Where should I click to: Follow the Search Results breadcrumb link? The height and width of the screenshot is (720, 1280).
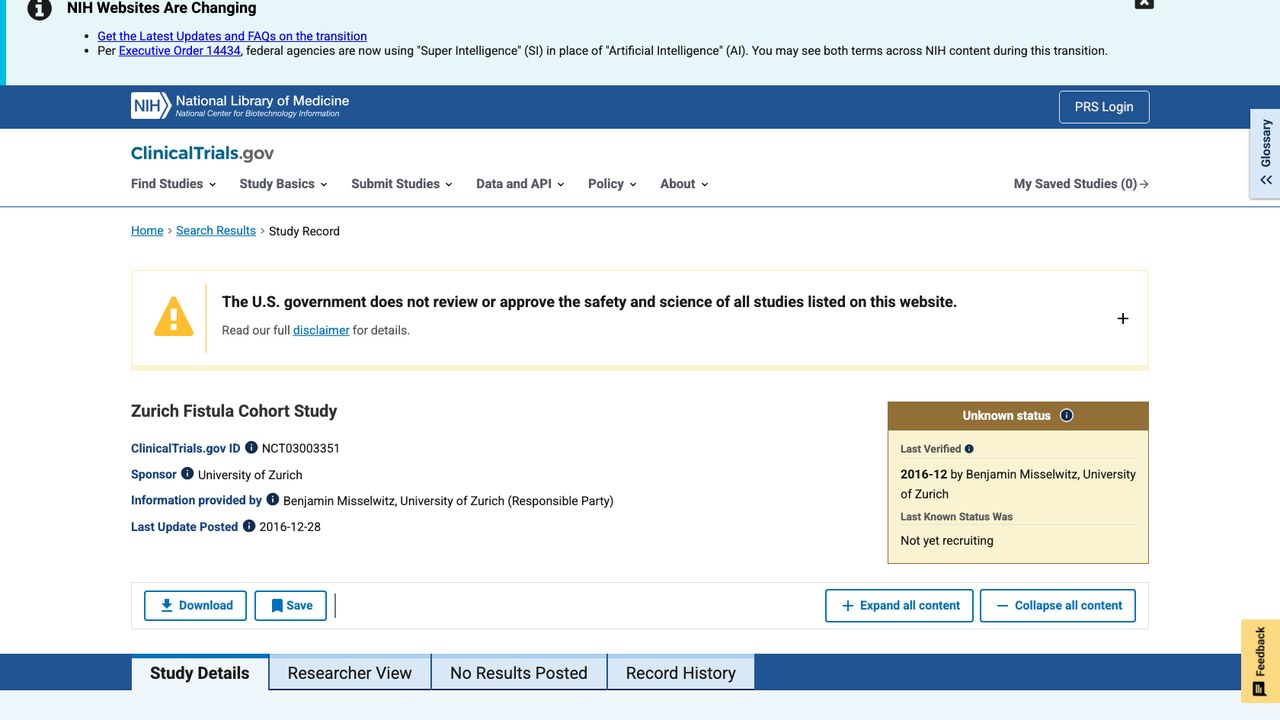(x=216, y=231)
